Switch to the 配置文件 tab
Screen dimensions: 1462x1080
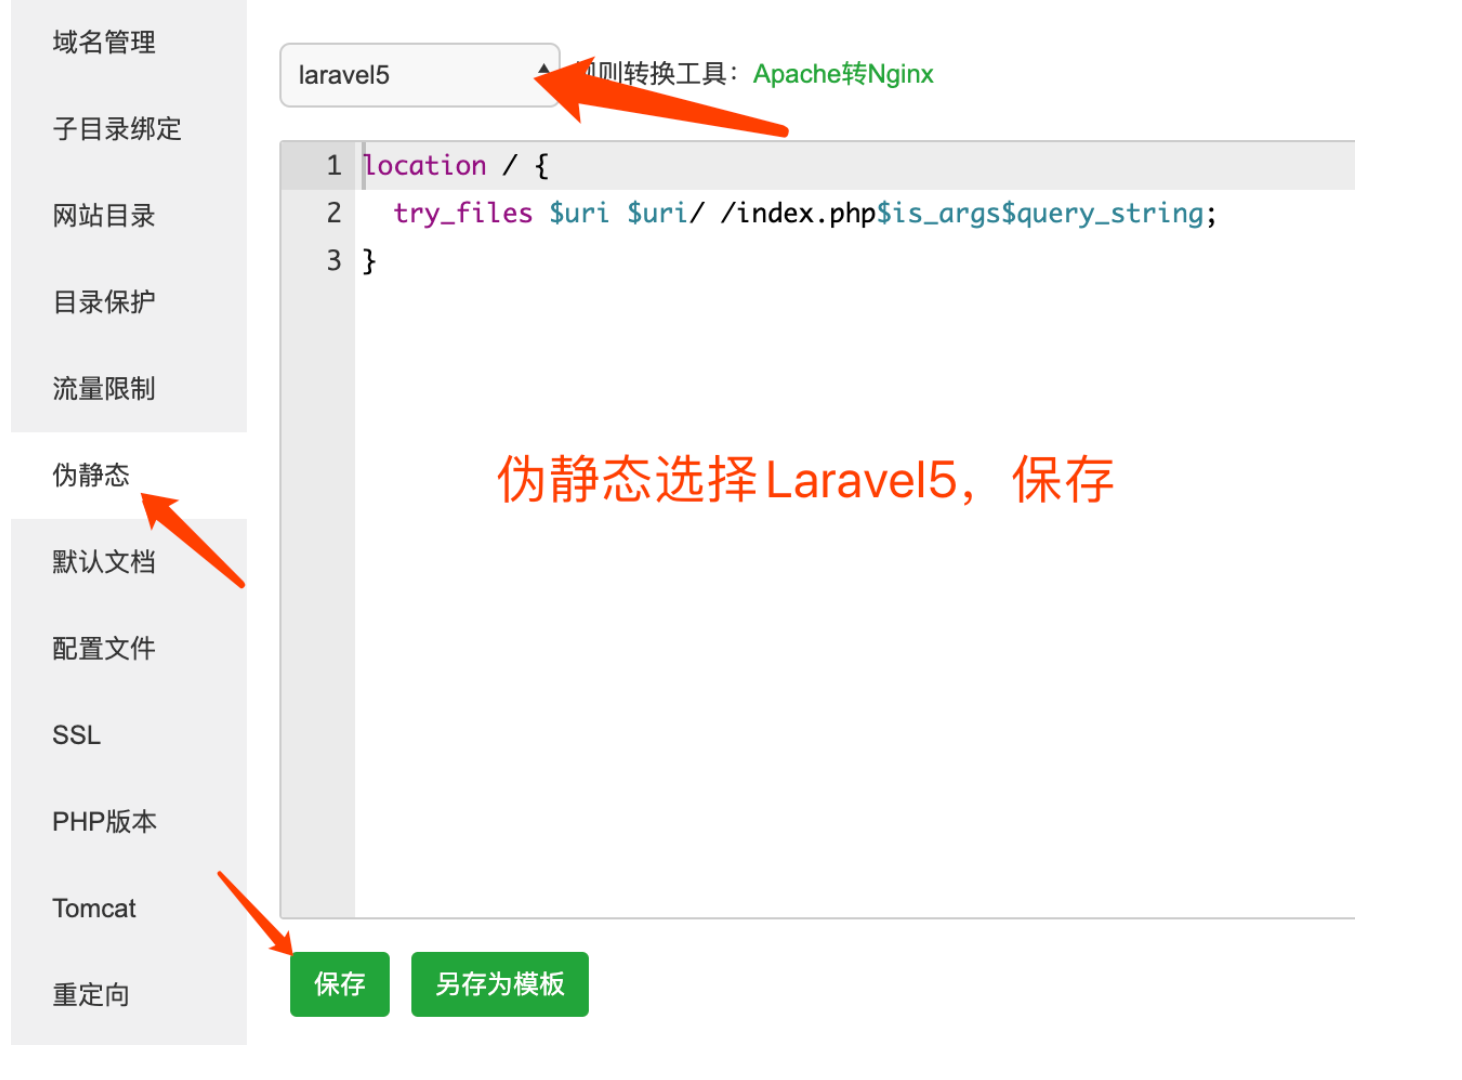click(104, 648)
